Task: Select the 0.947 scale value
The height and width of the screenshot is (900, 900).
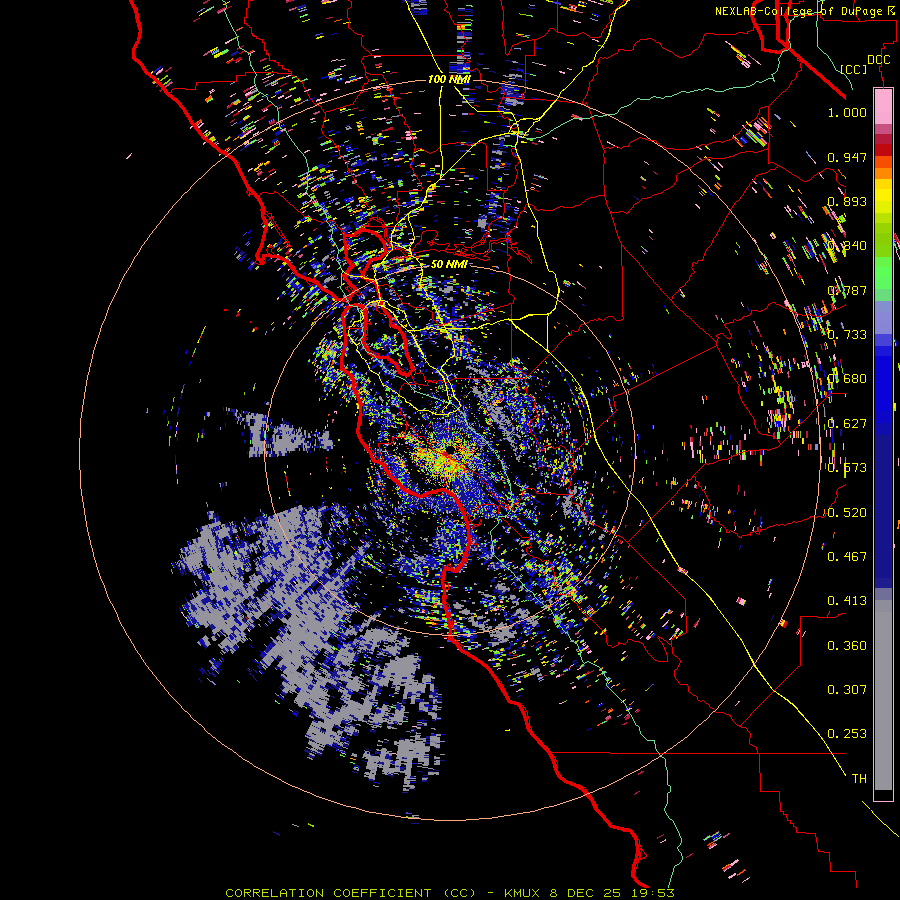Action: (847, 157)
